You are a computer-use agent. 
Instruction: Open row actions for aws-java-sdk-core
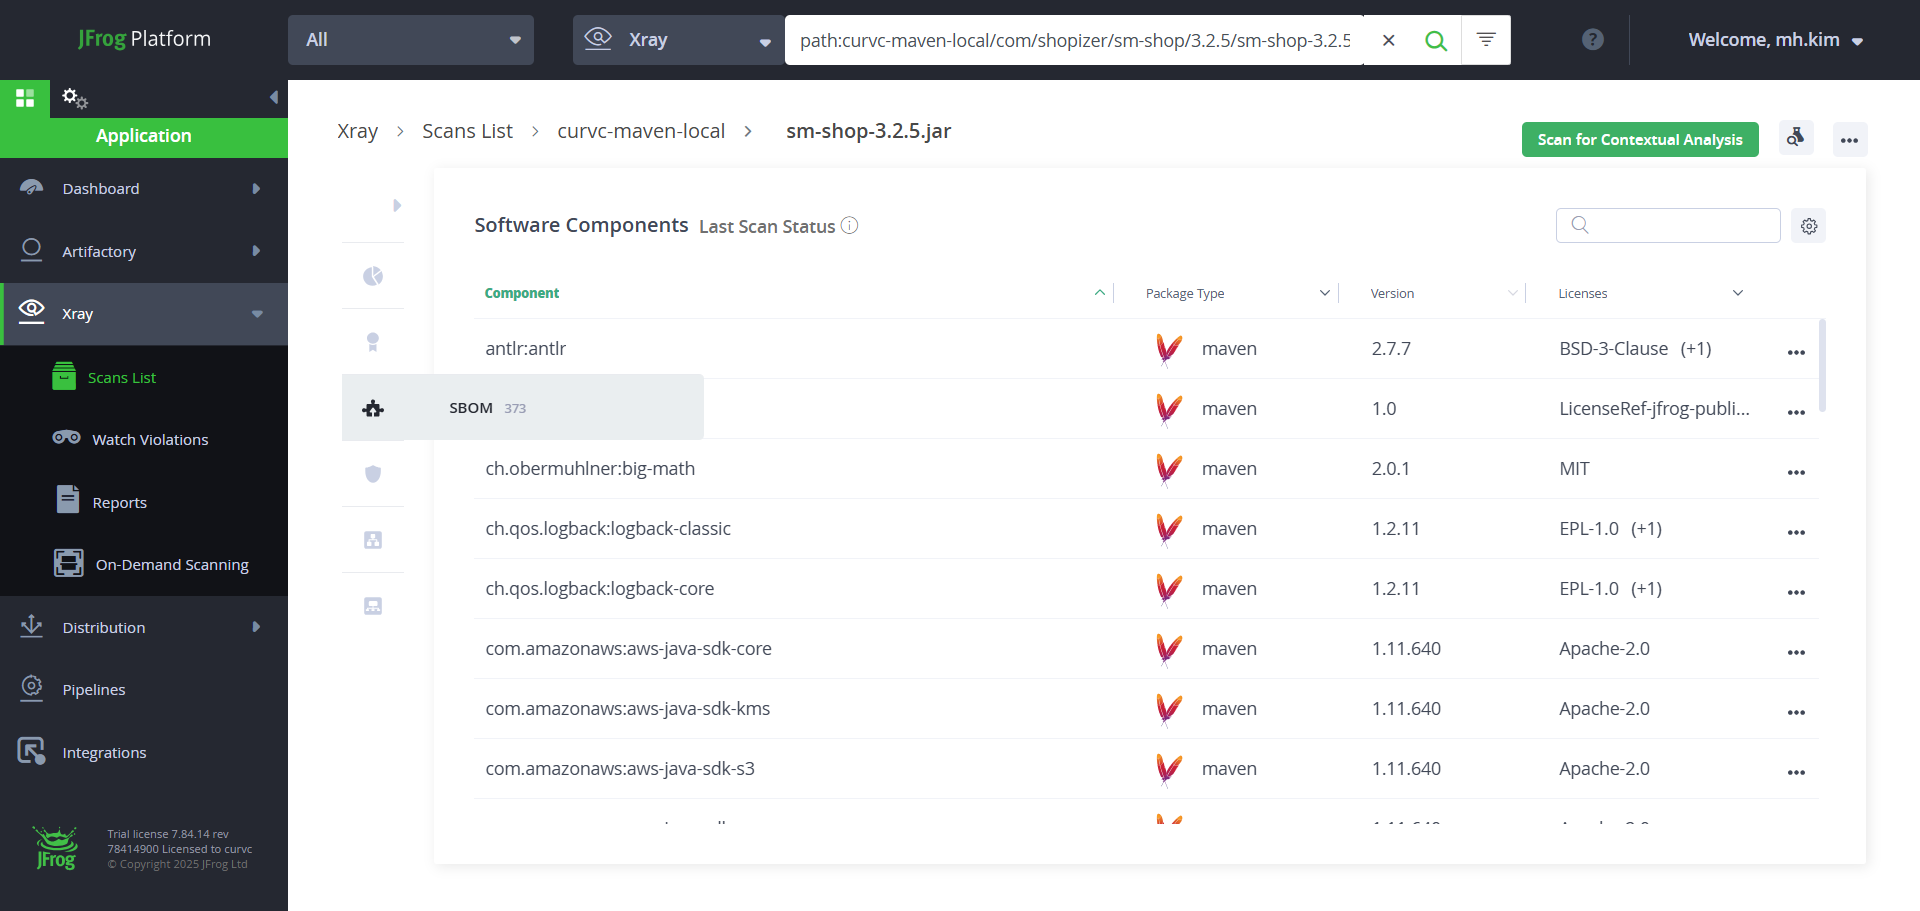pos(1796,652)
